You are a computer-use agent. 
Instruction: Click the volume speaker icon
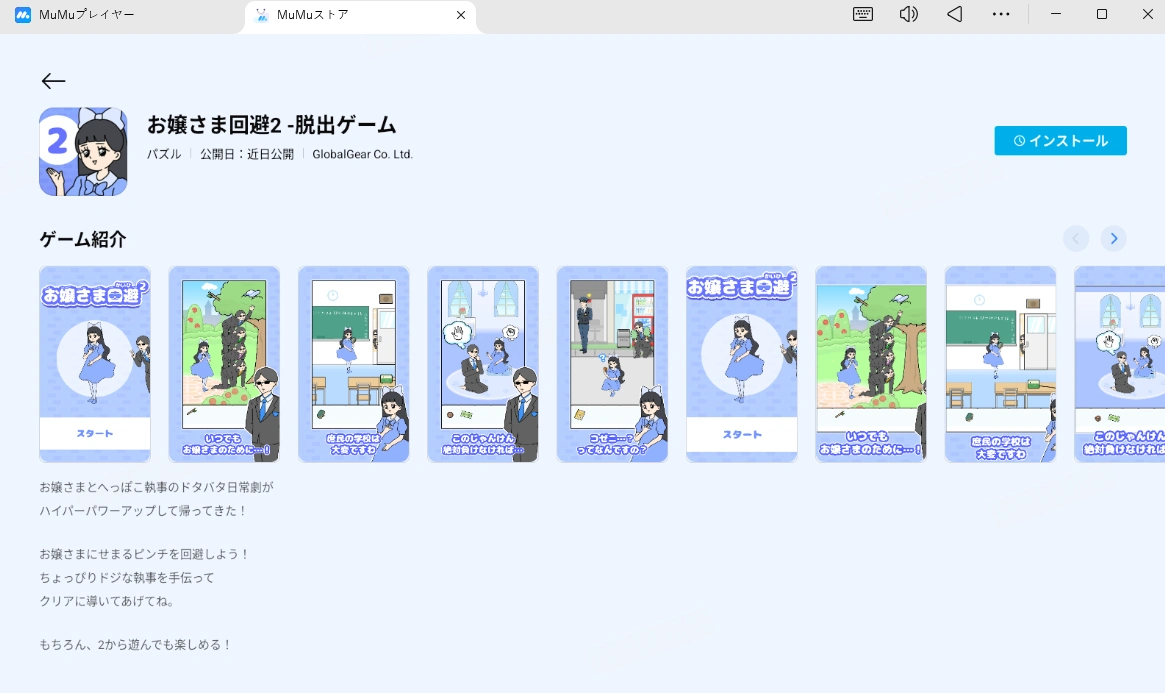tap(909, 14)
